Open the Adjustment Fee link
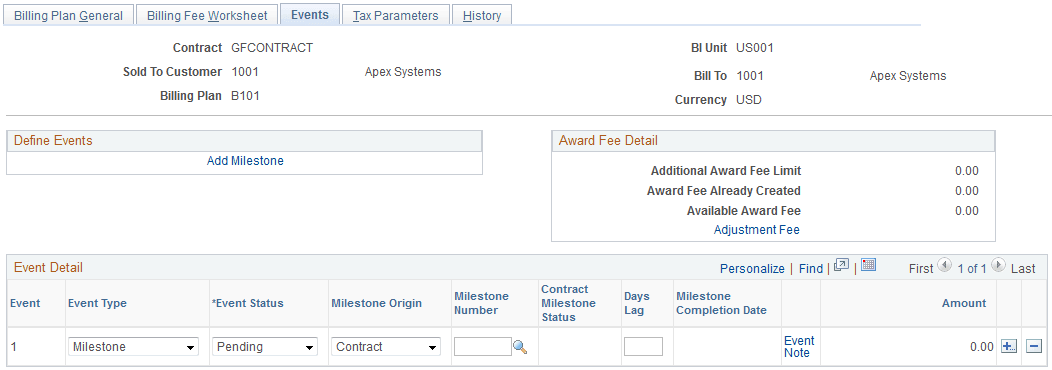The height and width of the screenshot is (370, 1052). 757,230
